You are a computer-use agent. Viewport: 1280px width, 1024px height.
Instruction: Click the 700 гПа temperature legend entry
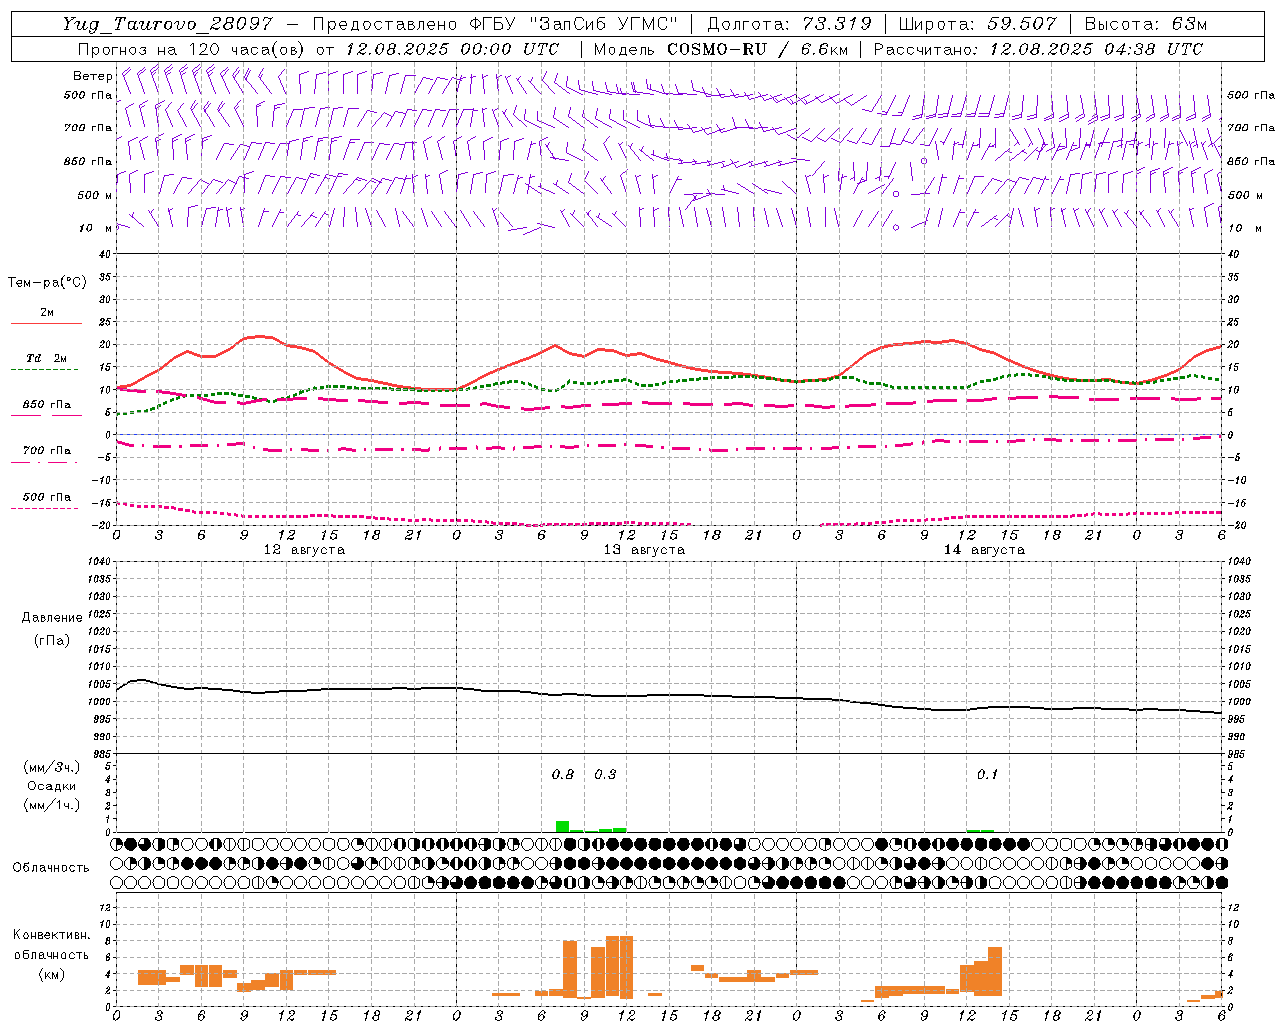click(46, 451)
